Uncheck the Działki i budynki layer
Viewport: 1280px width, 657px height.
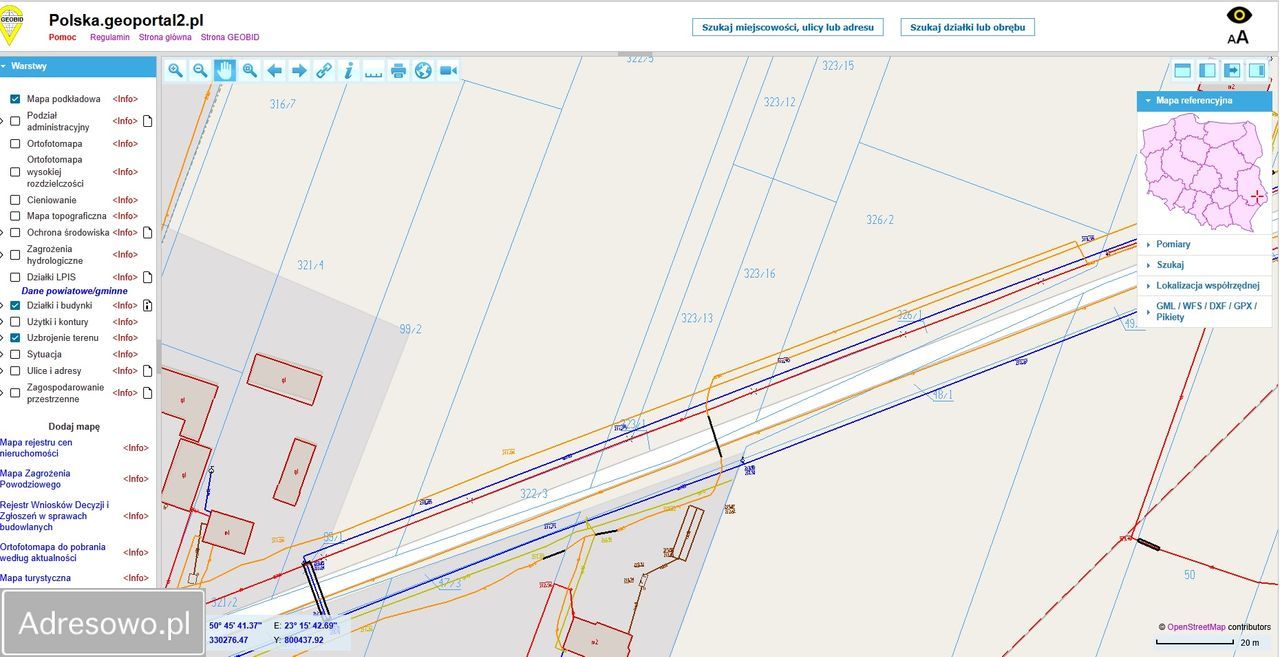coord(15,306)
